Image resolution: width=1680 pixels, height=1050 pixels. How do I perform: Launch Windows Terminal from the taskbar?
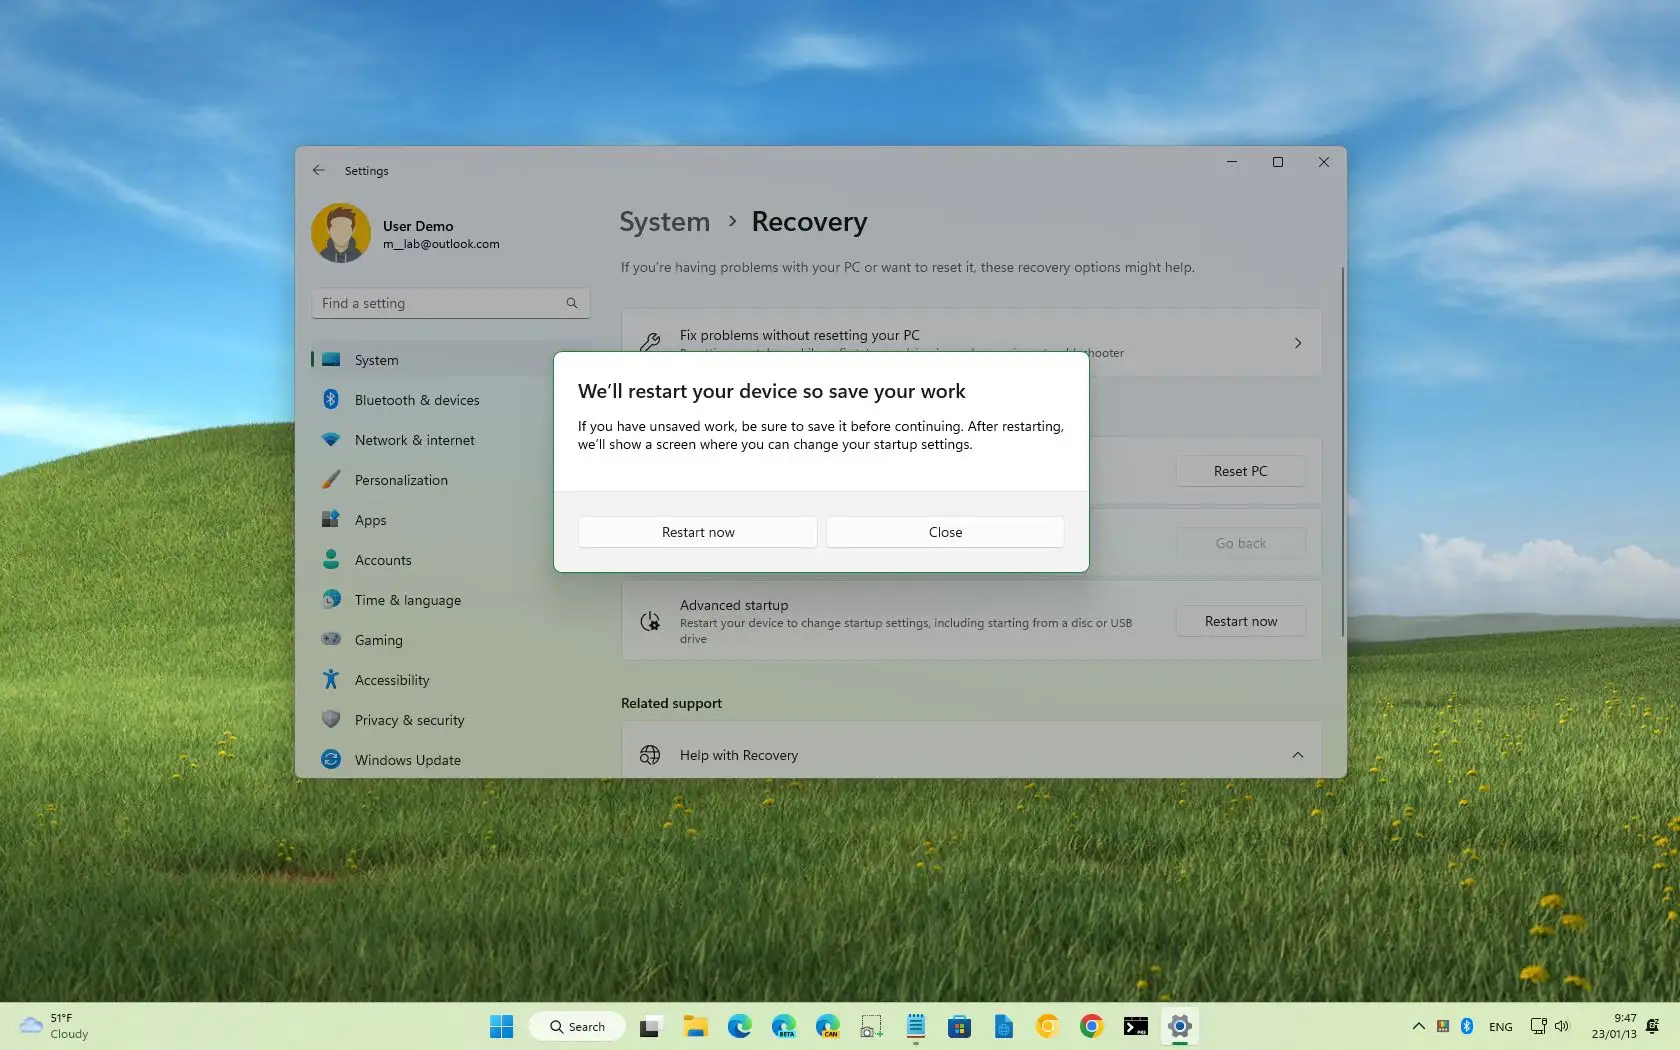tap(1135, 1026)
